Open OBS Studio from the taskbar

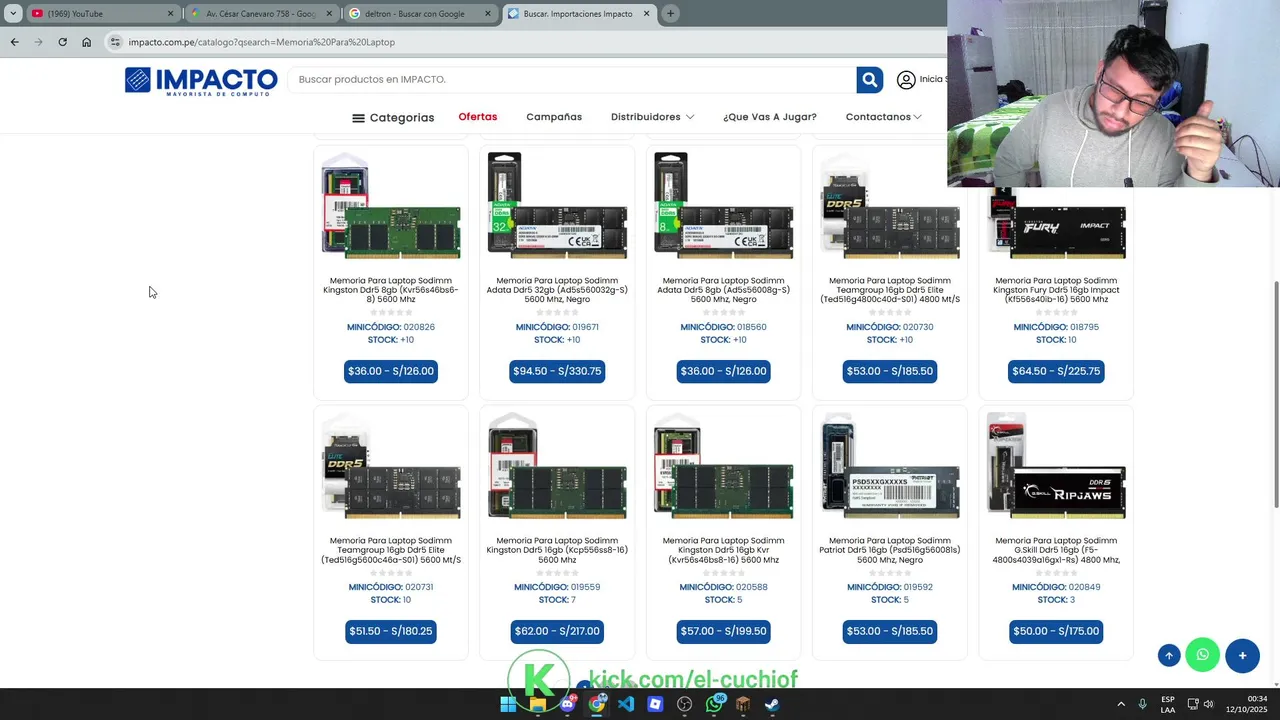(685, 704)
